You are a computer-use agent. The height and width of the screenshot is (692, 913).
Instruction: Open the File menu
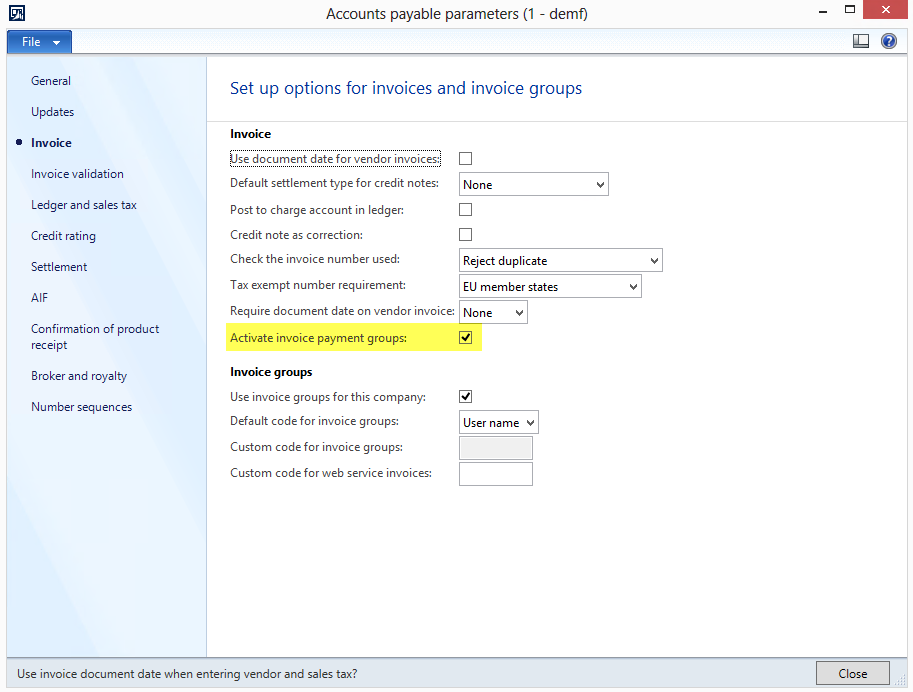(39, 42)
